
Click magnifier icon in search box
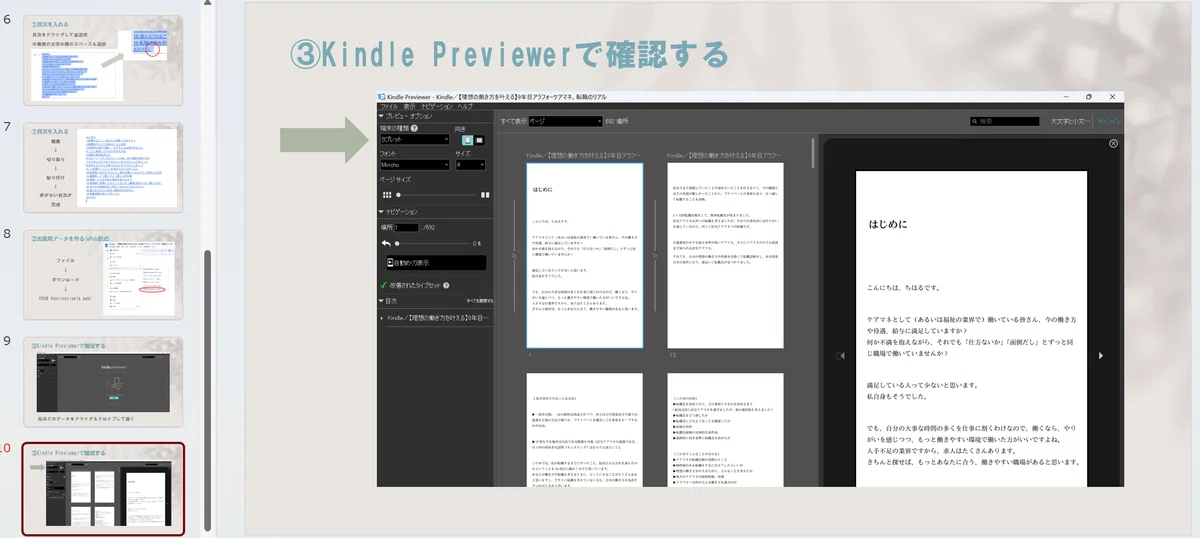[x=976, y=122]
